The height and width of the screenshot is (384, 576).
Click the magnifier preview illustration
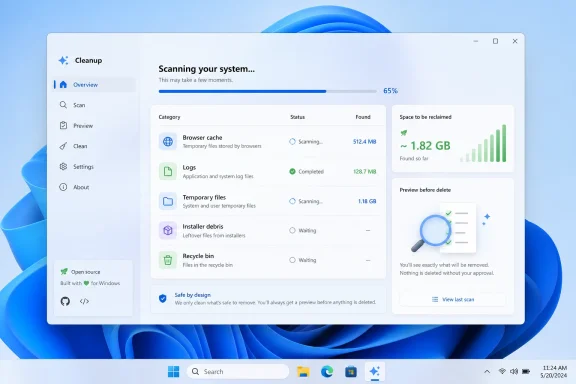tap(450, 229)
